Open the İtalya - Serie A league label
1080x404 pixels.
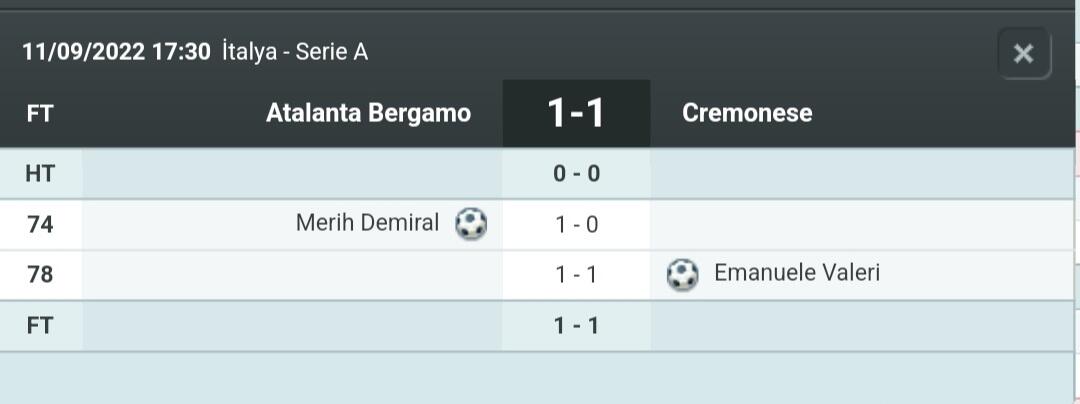click(x=295, y=52)
